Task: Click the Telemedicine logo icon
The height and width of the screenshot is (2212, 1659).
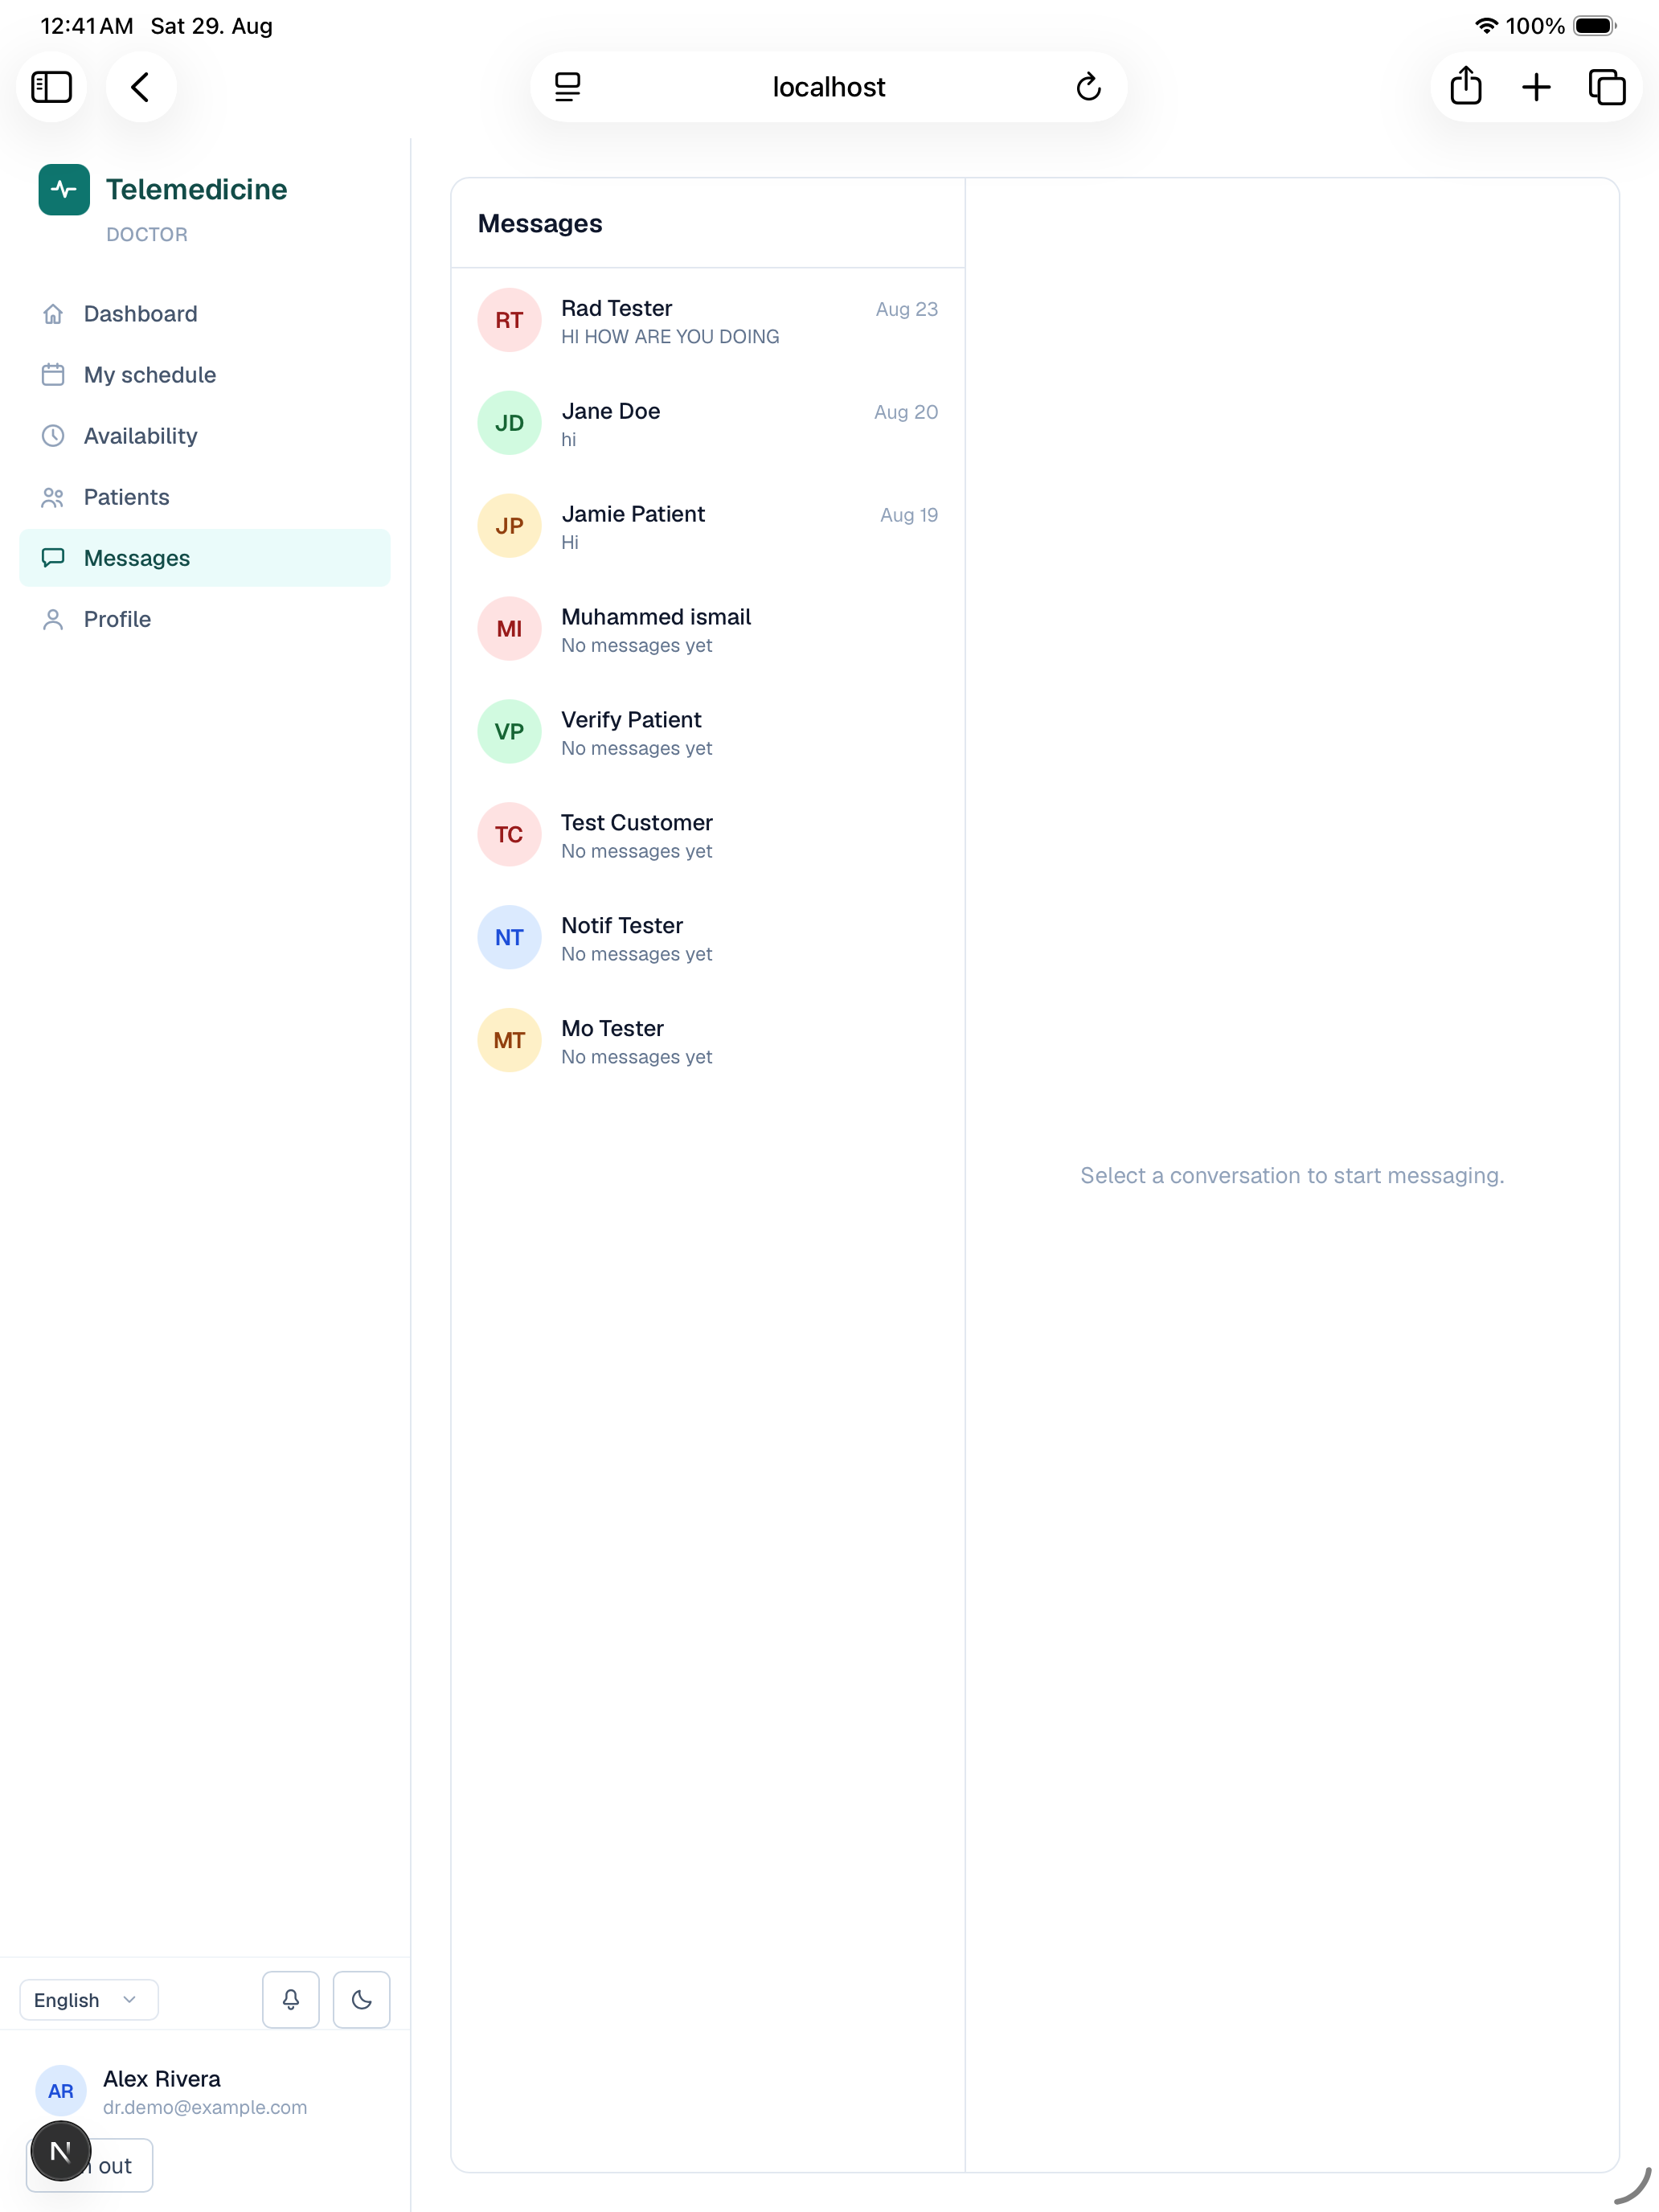Action: pos(64,189)
